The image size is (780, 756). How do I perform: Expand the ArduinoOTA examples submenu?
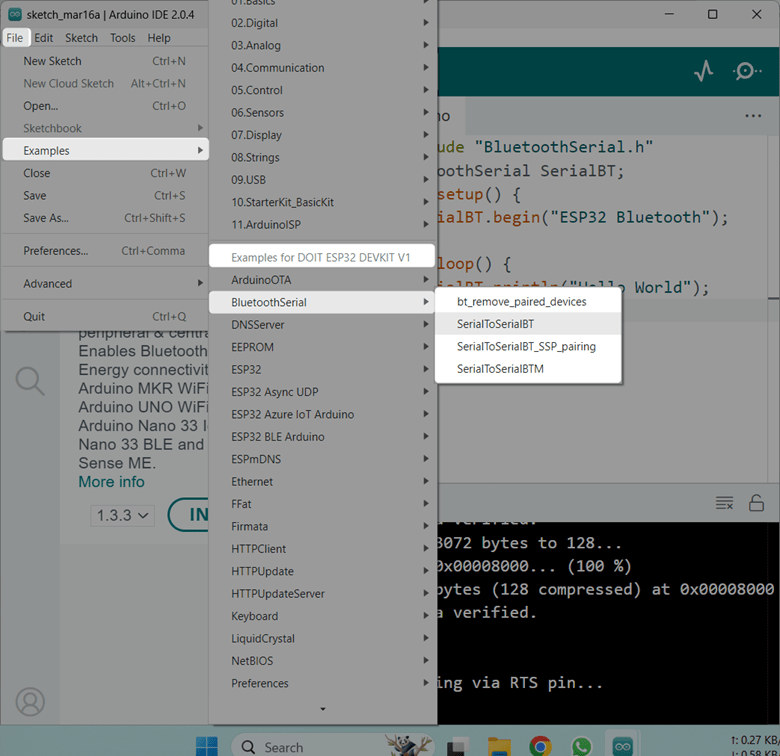coord(322,280)
